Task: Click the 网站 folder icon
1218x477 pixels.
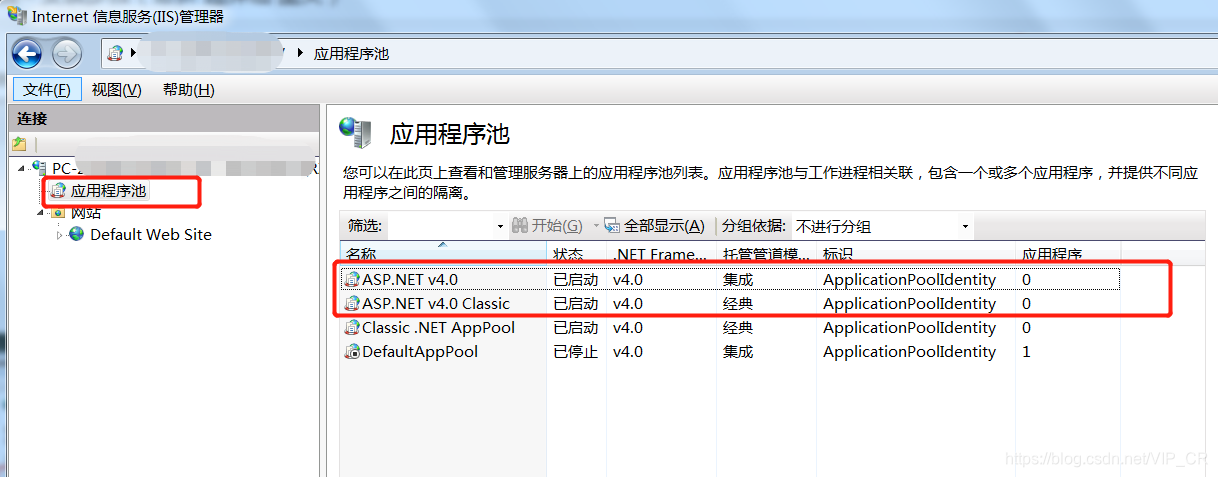Action: pyautogui.click(x=59, y=212)
